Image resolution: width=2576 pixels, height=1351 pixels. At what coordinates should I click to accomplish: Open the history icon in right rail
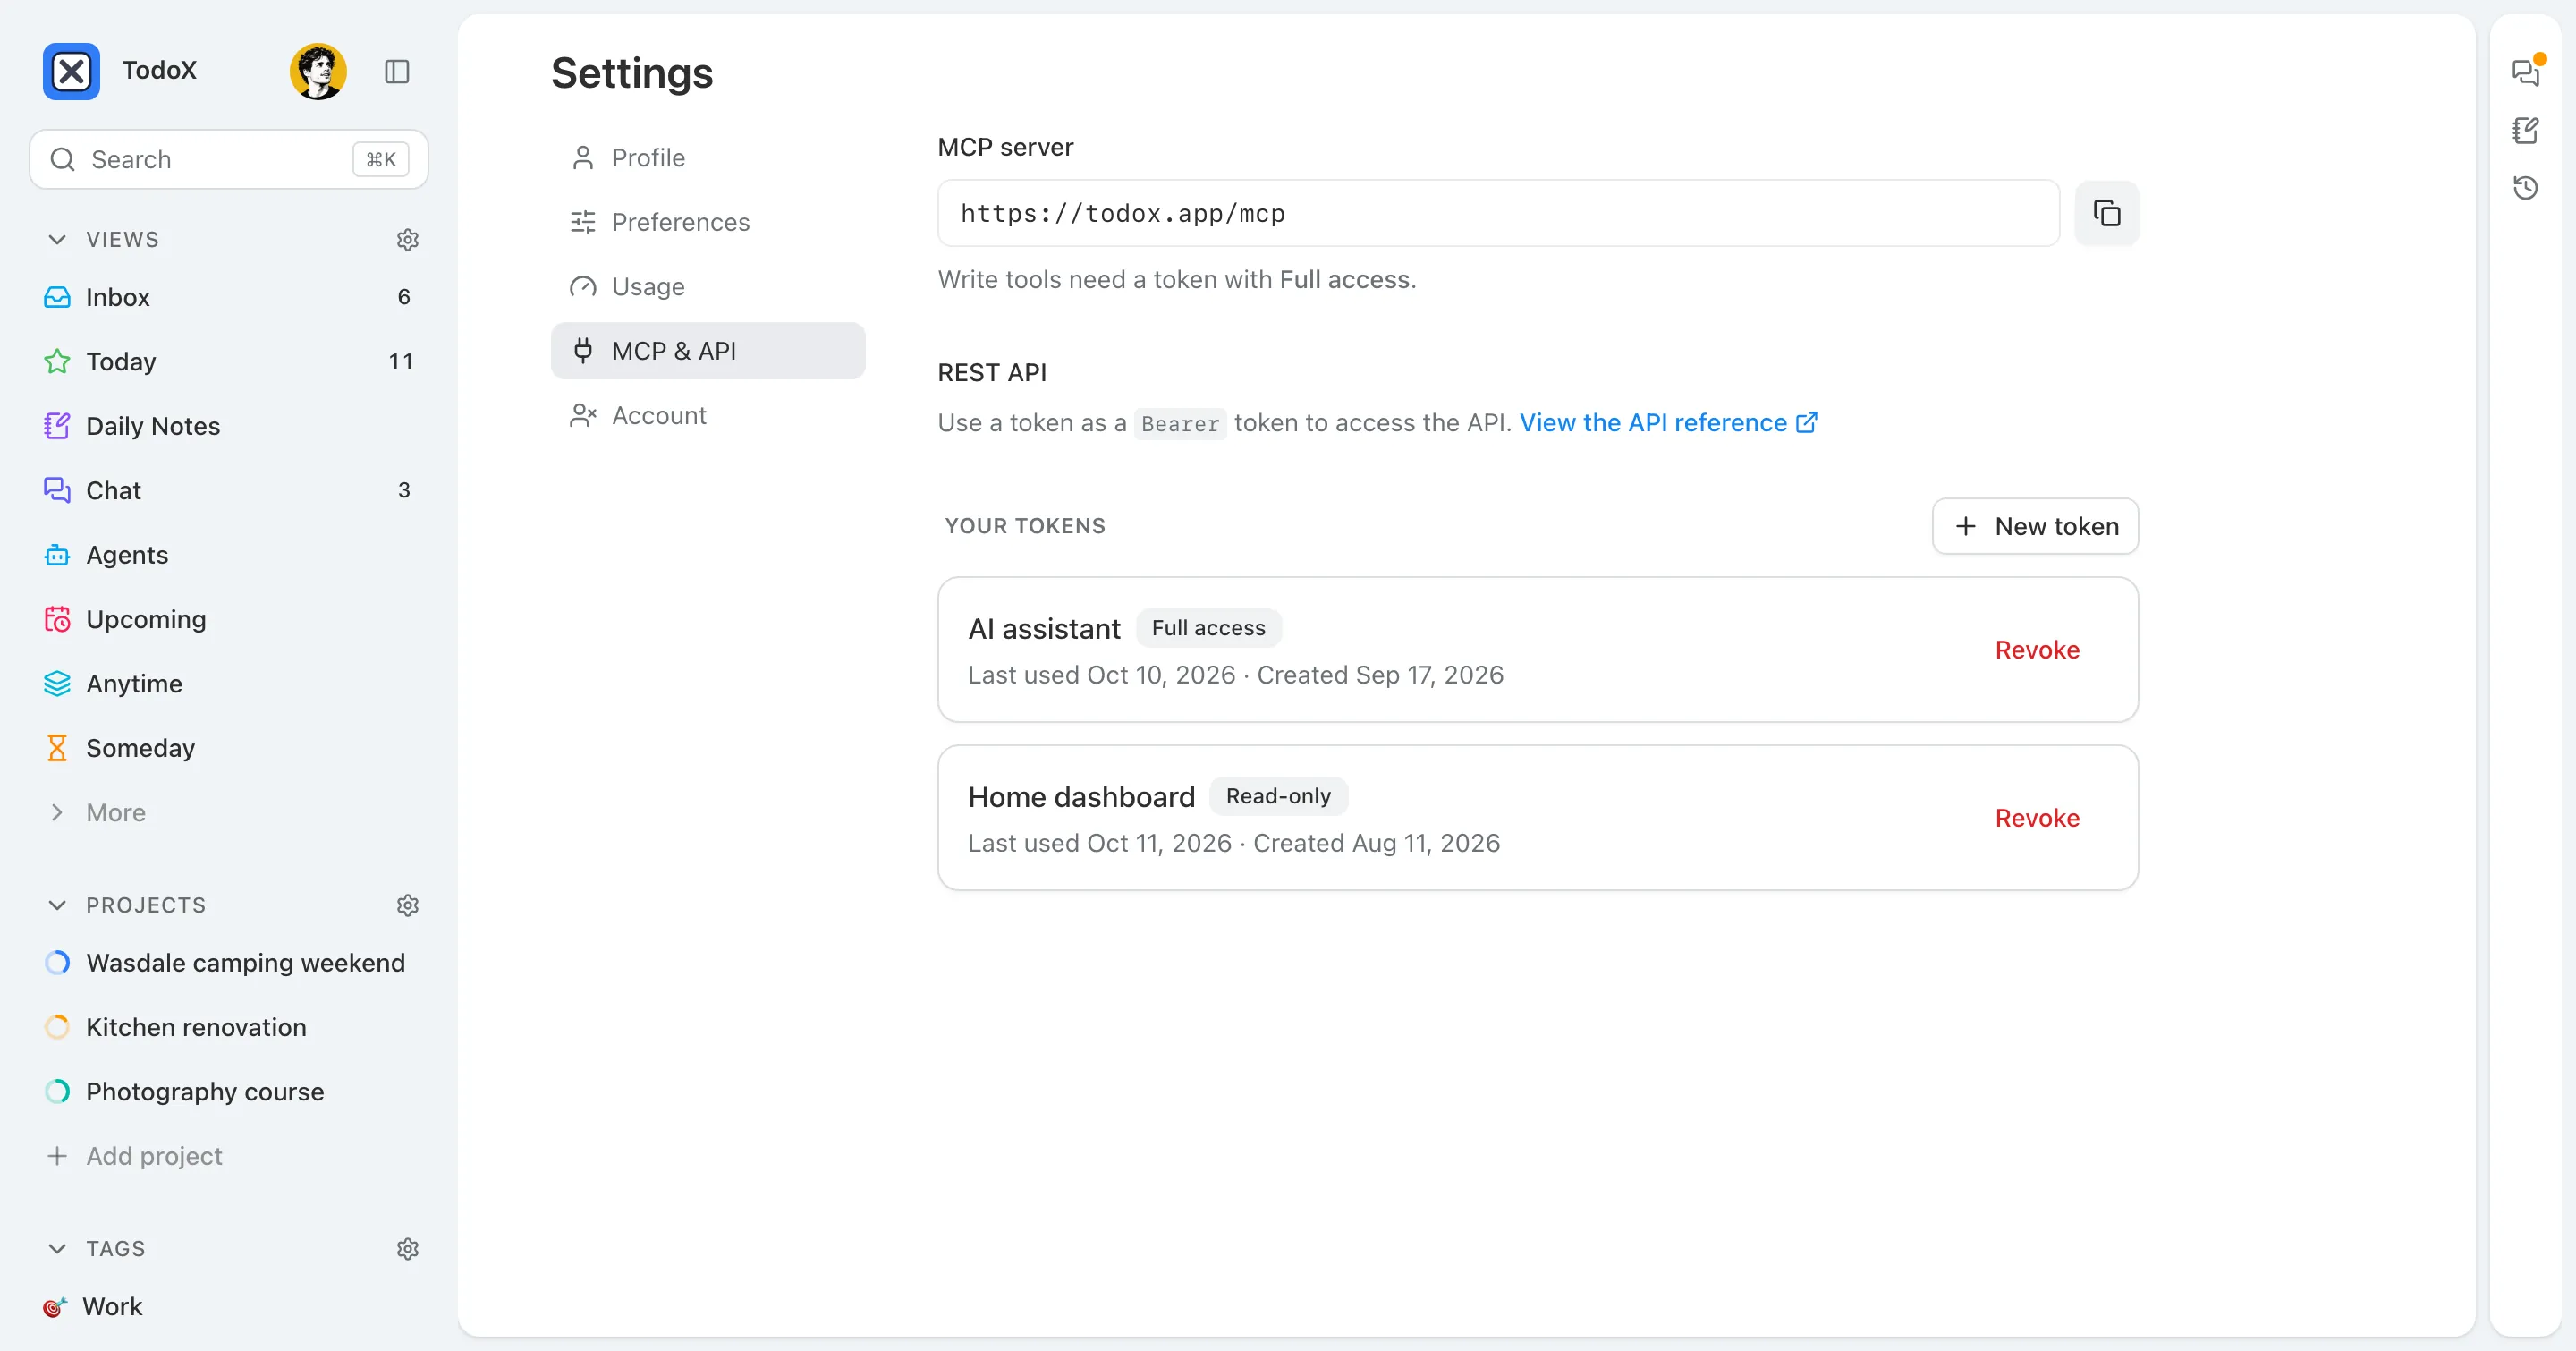click(2525, 188)
